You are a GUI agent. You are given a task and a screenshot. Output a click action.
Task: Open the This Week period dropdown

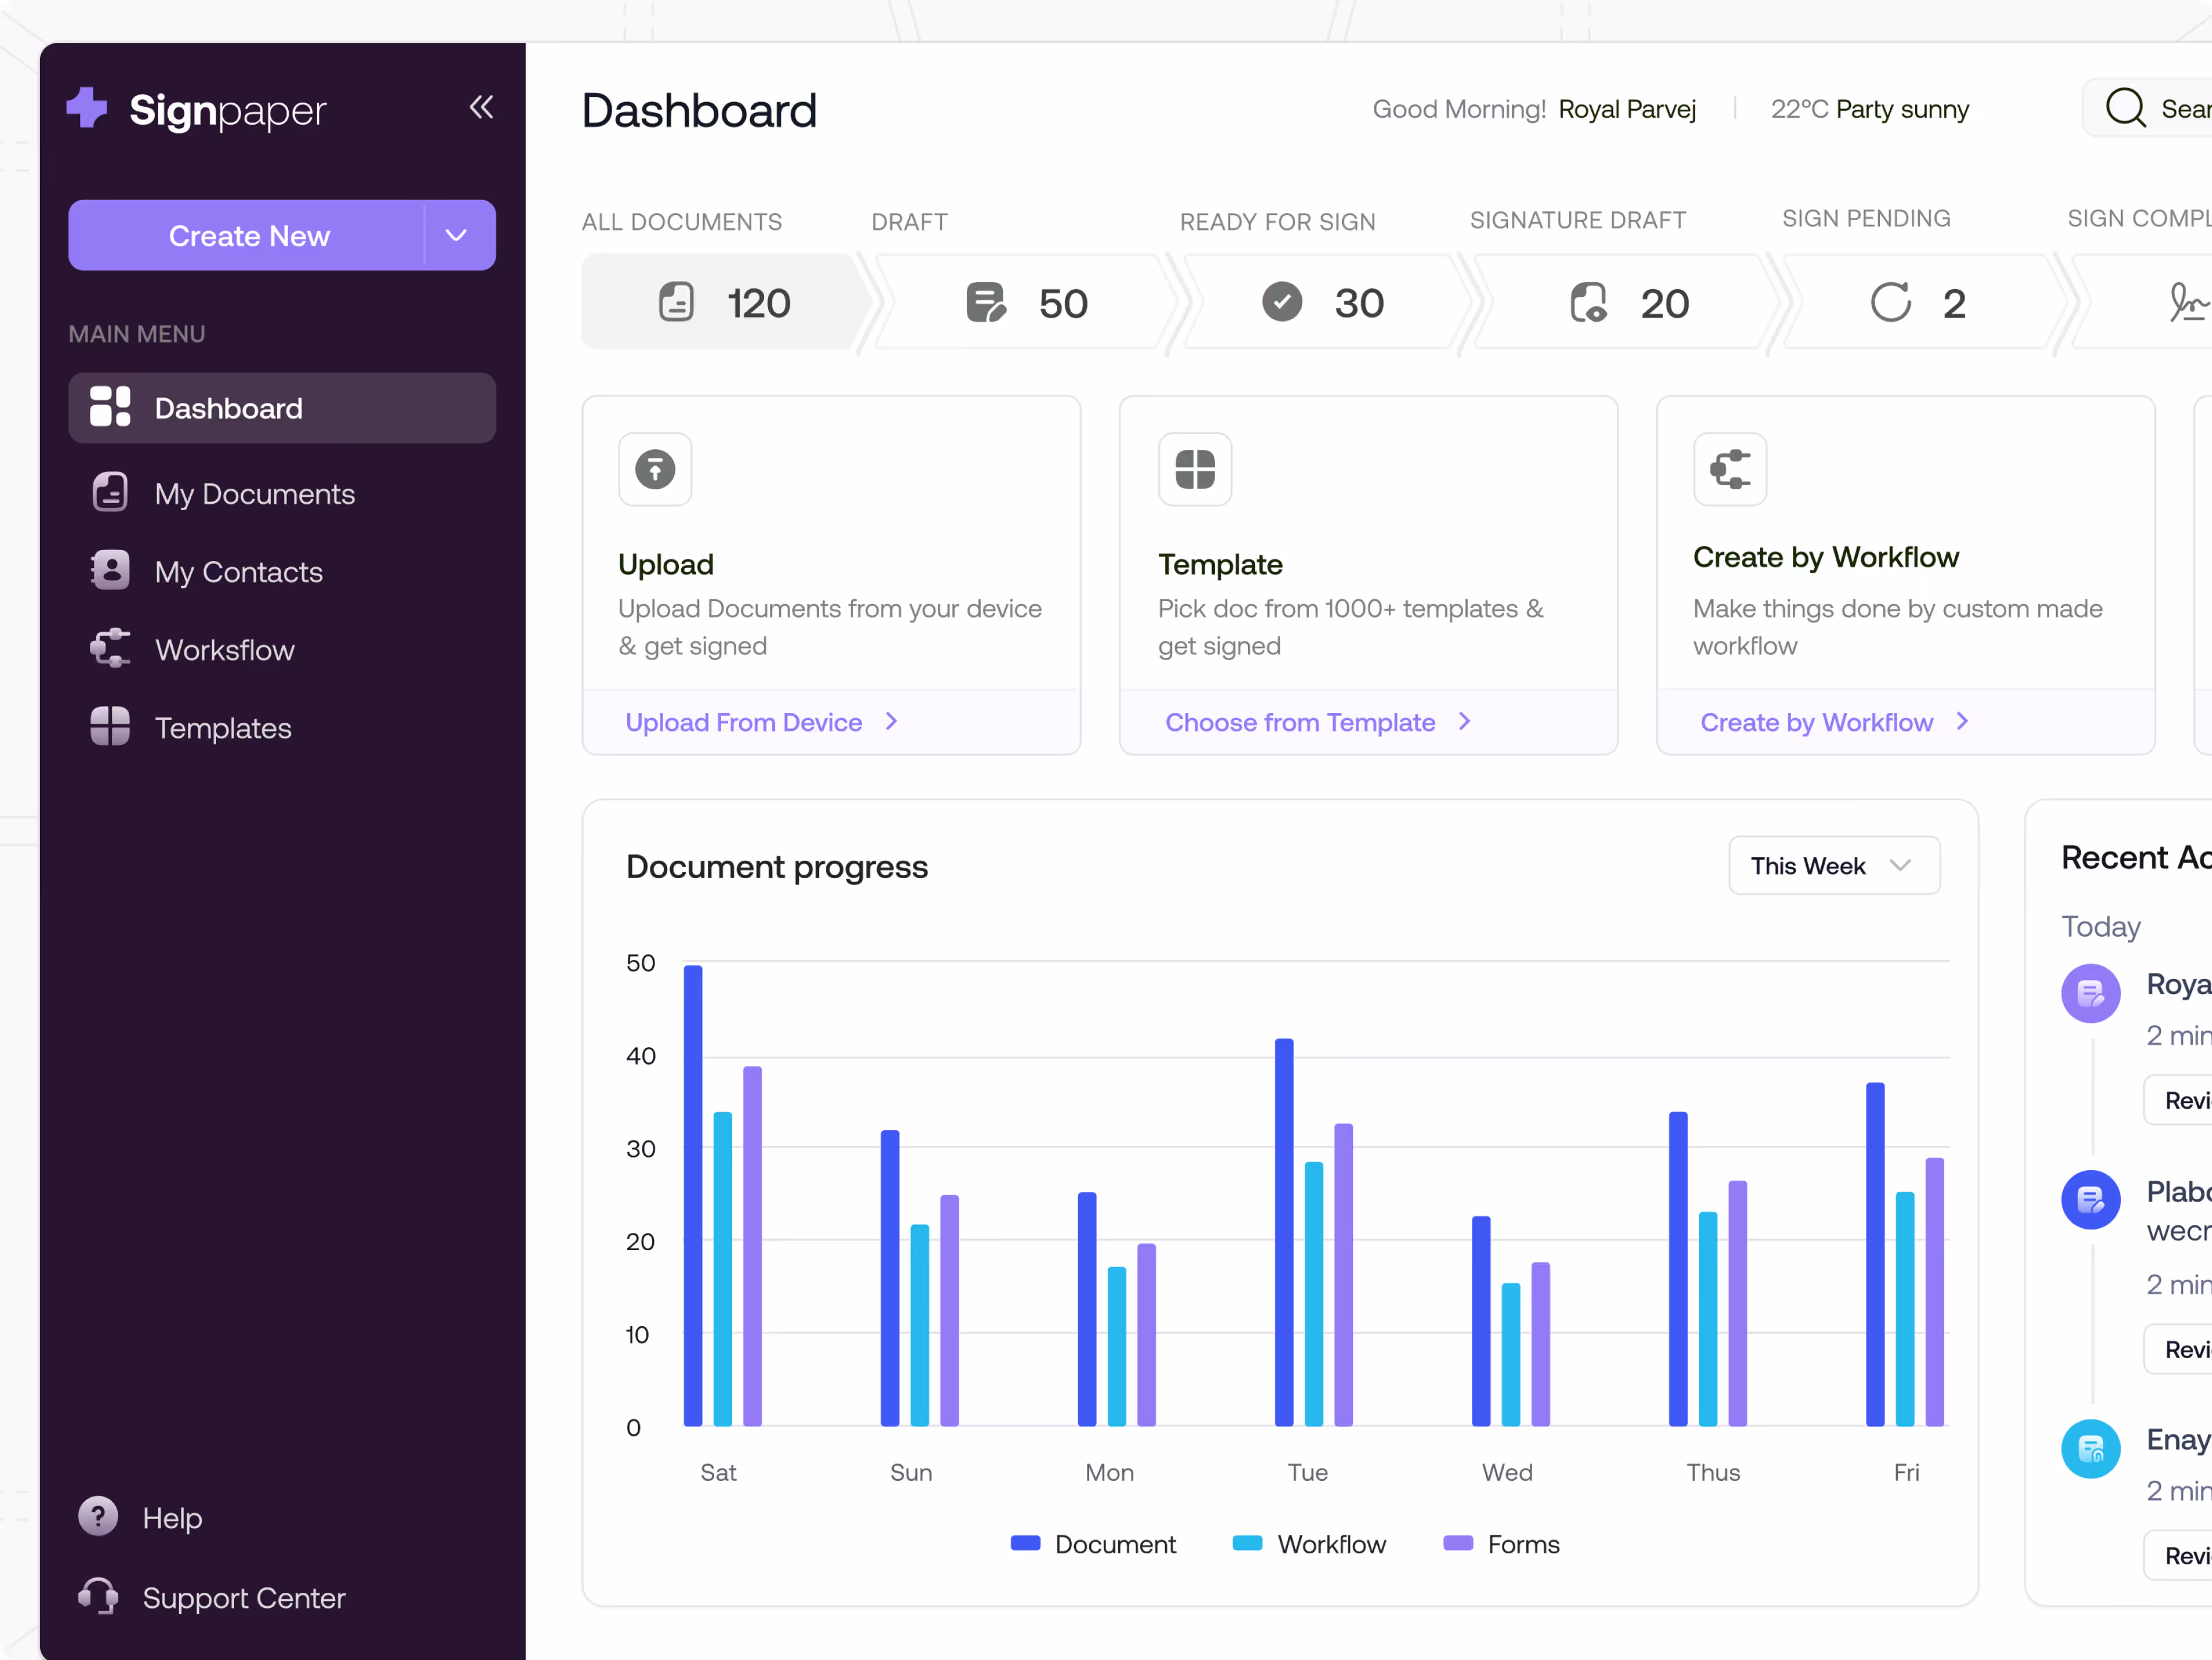1833,866
